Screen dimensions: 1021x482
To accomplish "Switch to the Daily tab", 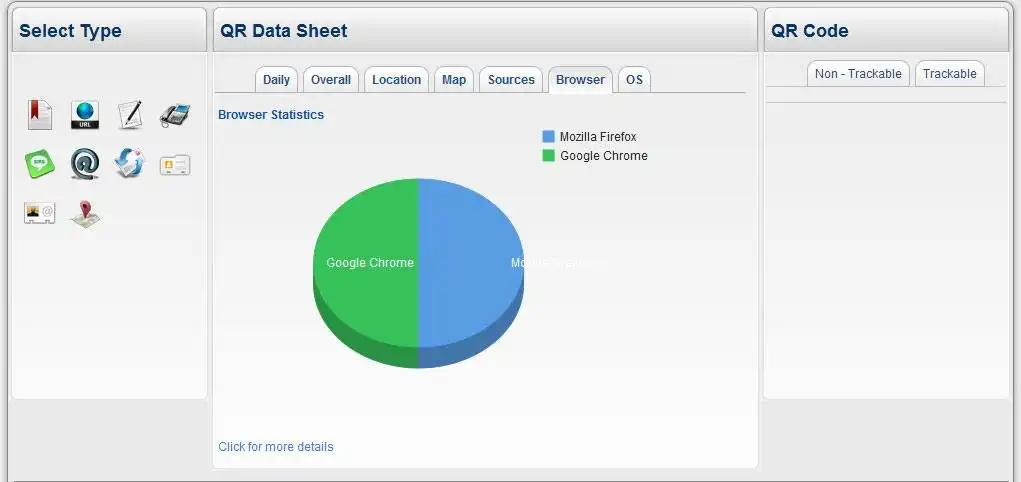I will (x=276, y=80).
